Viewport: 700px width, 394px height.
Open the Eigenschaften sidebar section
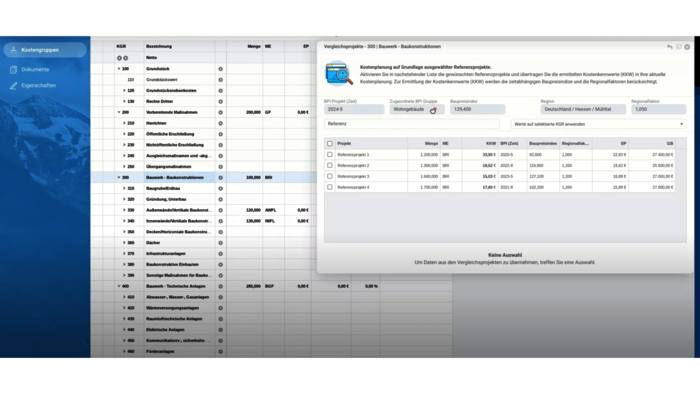(x=38, y=85)
